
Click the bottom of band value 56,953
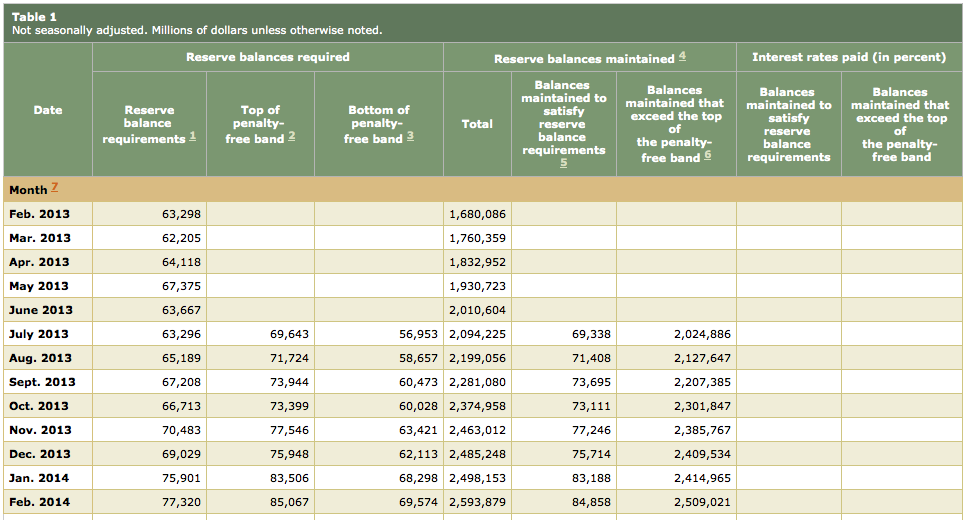point(418,334)
